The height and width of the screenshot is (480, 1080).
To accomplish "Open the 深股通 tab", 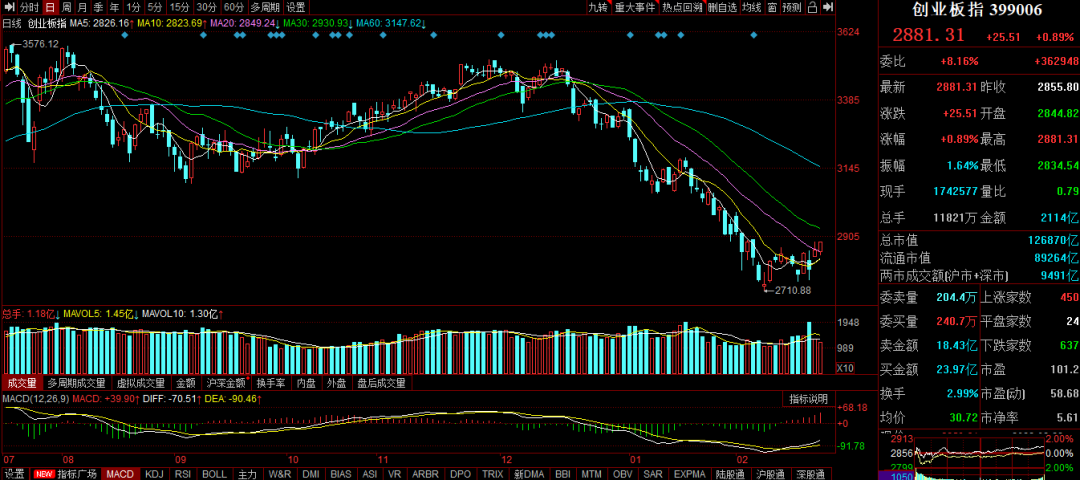I will click(x=809, y=474).
